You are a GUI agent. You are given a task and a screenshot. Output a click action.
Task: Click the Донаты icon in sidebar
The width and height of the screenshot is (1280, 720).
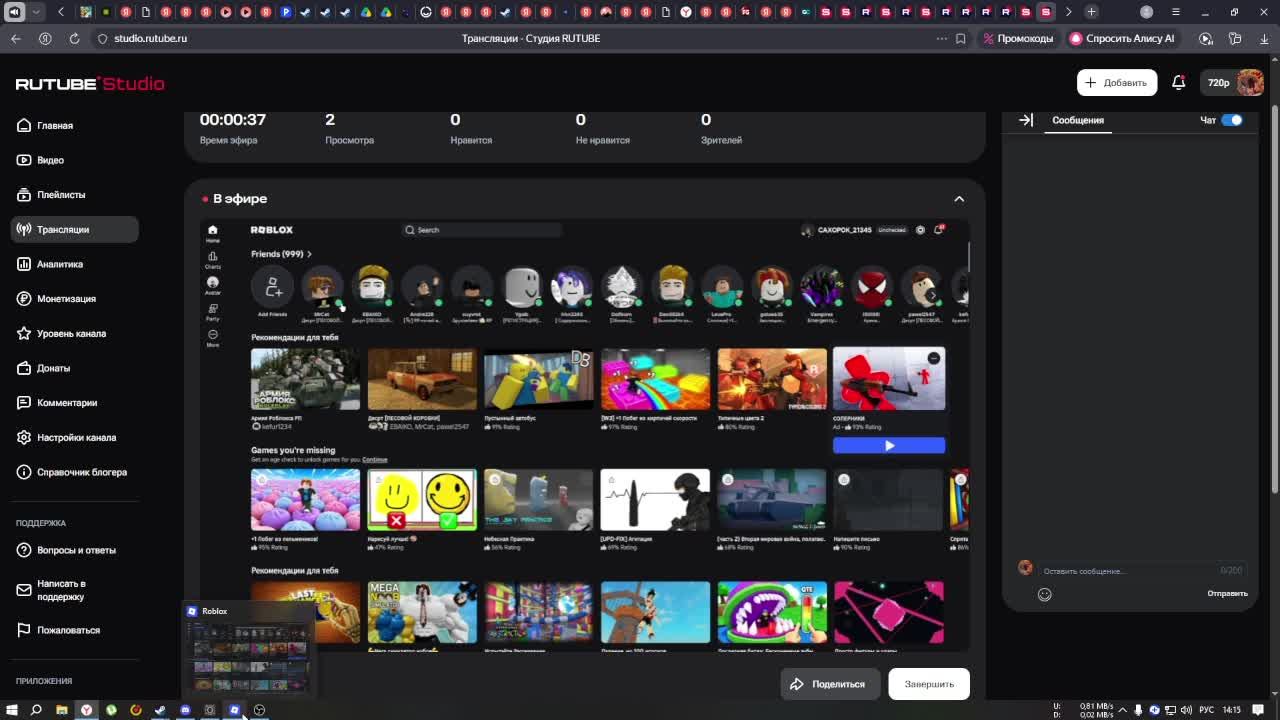tap(24, 368)
